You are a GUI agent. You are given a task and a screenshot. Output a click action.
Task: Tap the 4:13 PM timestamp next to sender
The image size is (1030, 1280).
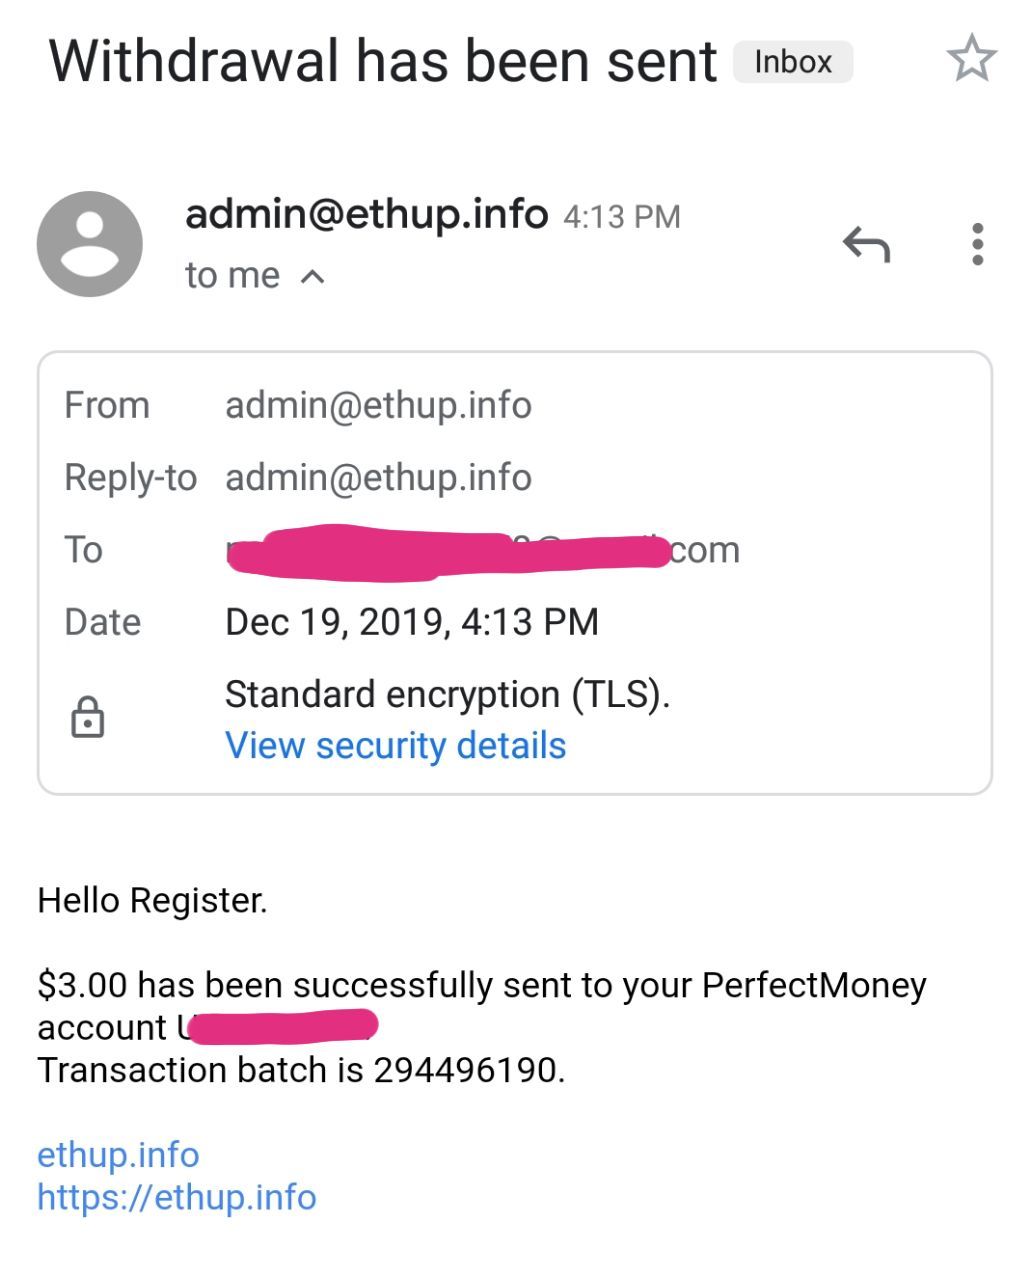point(621,217)
